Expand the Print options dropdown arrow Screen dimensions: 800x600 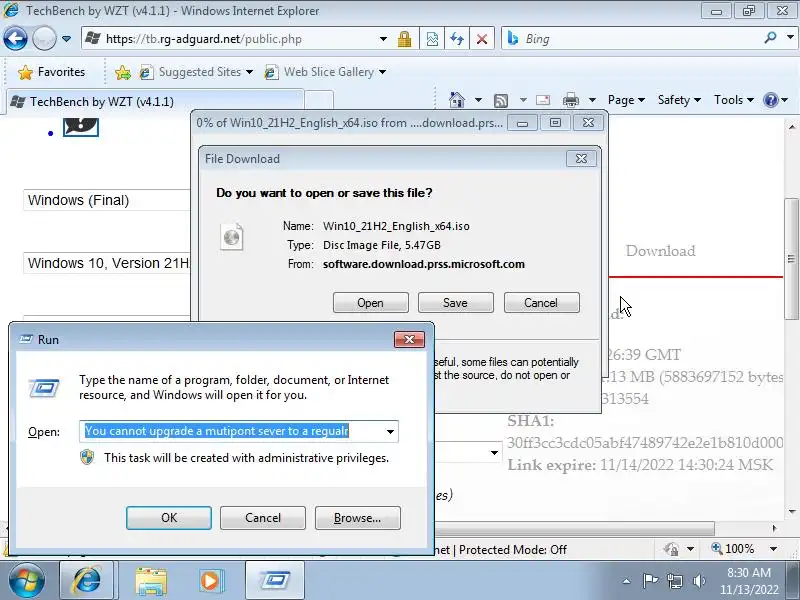pos(592,100)
